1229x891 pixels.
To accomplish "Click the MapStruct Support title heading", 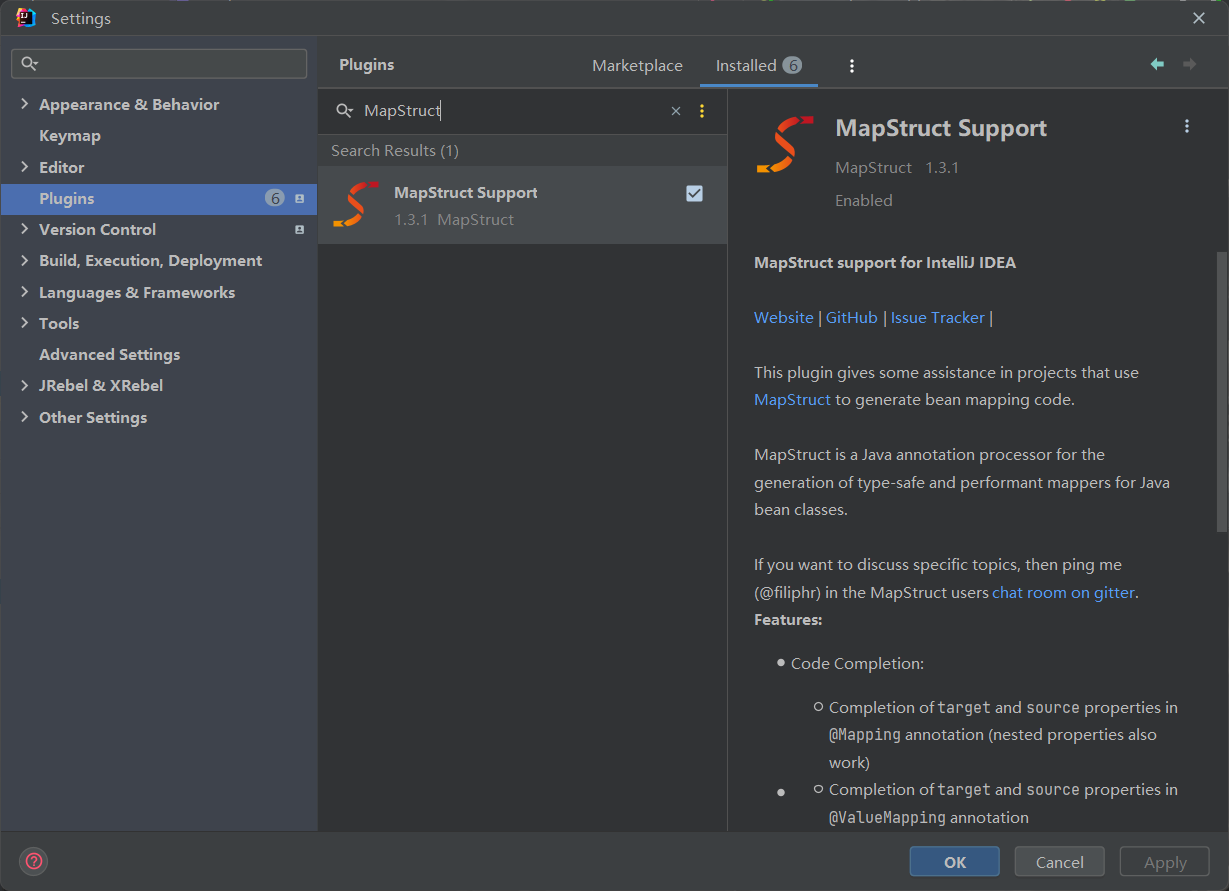I will (941, 128).
